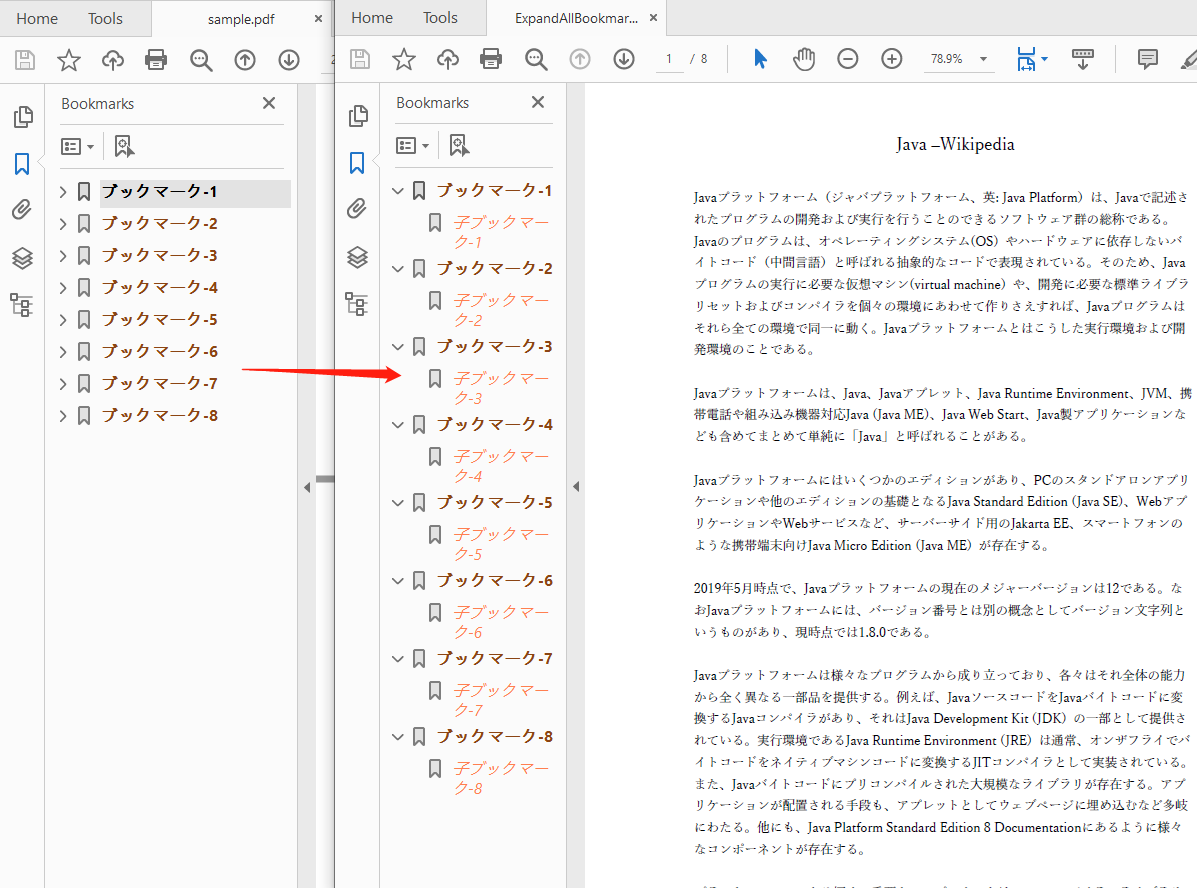The image size is (1197, 888).
Task: Expand ブックマーク-2 in sample.pdf window
Action: coord(63,224)
